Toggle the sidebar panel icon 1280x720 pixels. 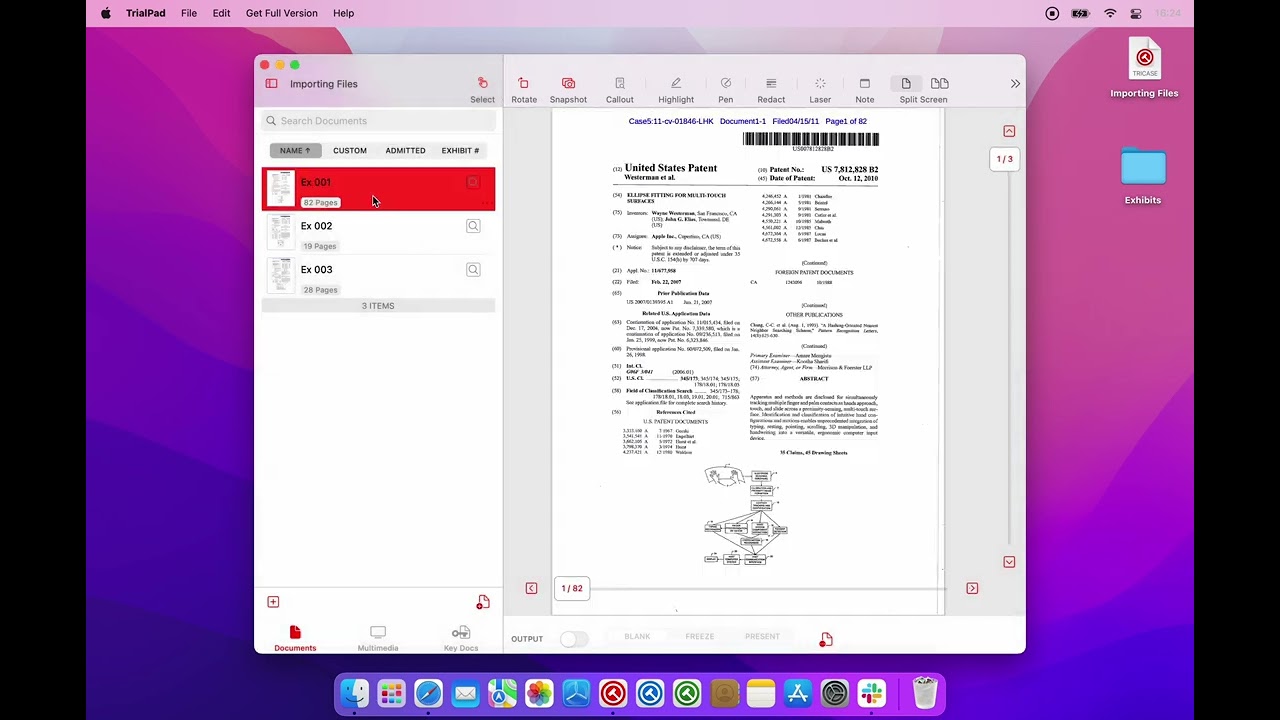271,84
